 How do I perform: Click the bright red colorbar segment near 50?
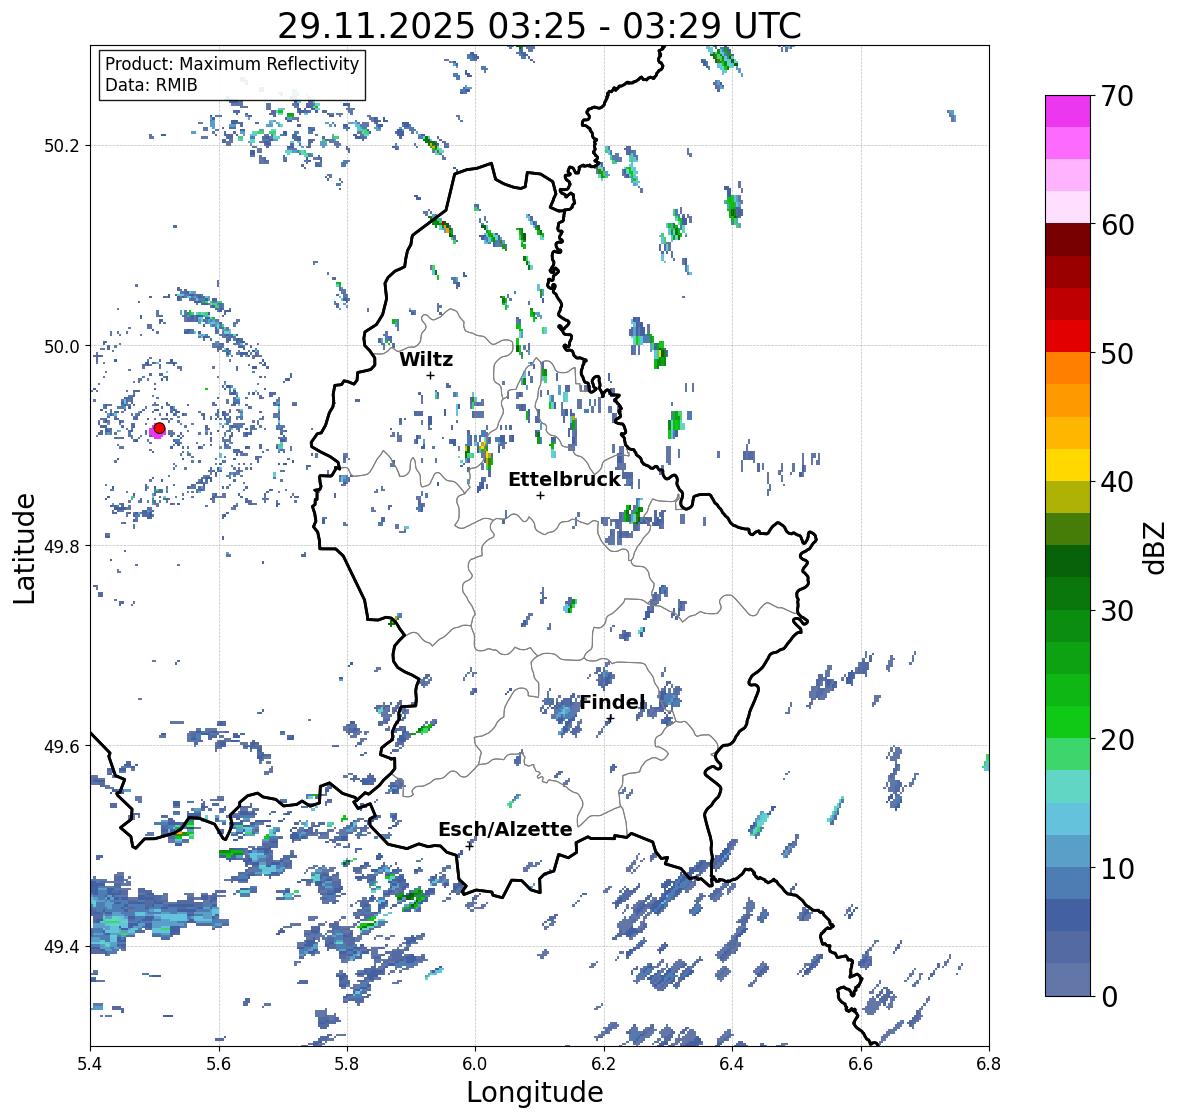point(1068,336)
